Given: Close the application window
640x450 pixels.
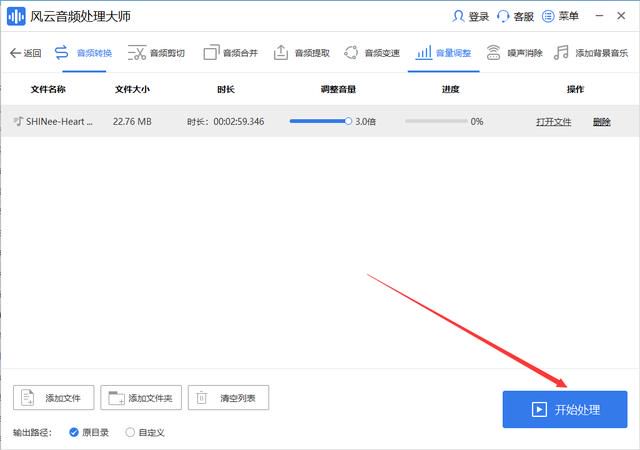Looking at the screenshot, I should click(x=621, y=16).
